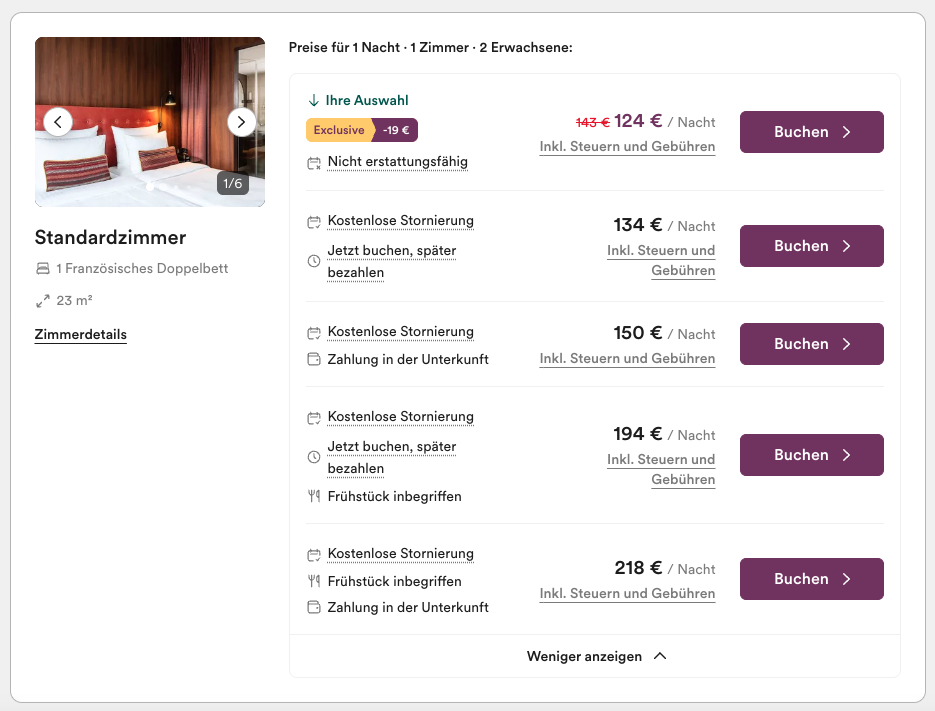This screenshot has width=935, height=711.
Task: Click the cutlery icon in the 194 € offer
Action: tap(314, 496)
